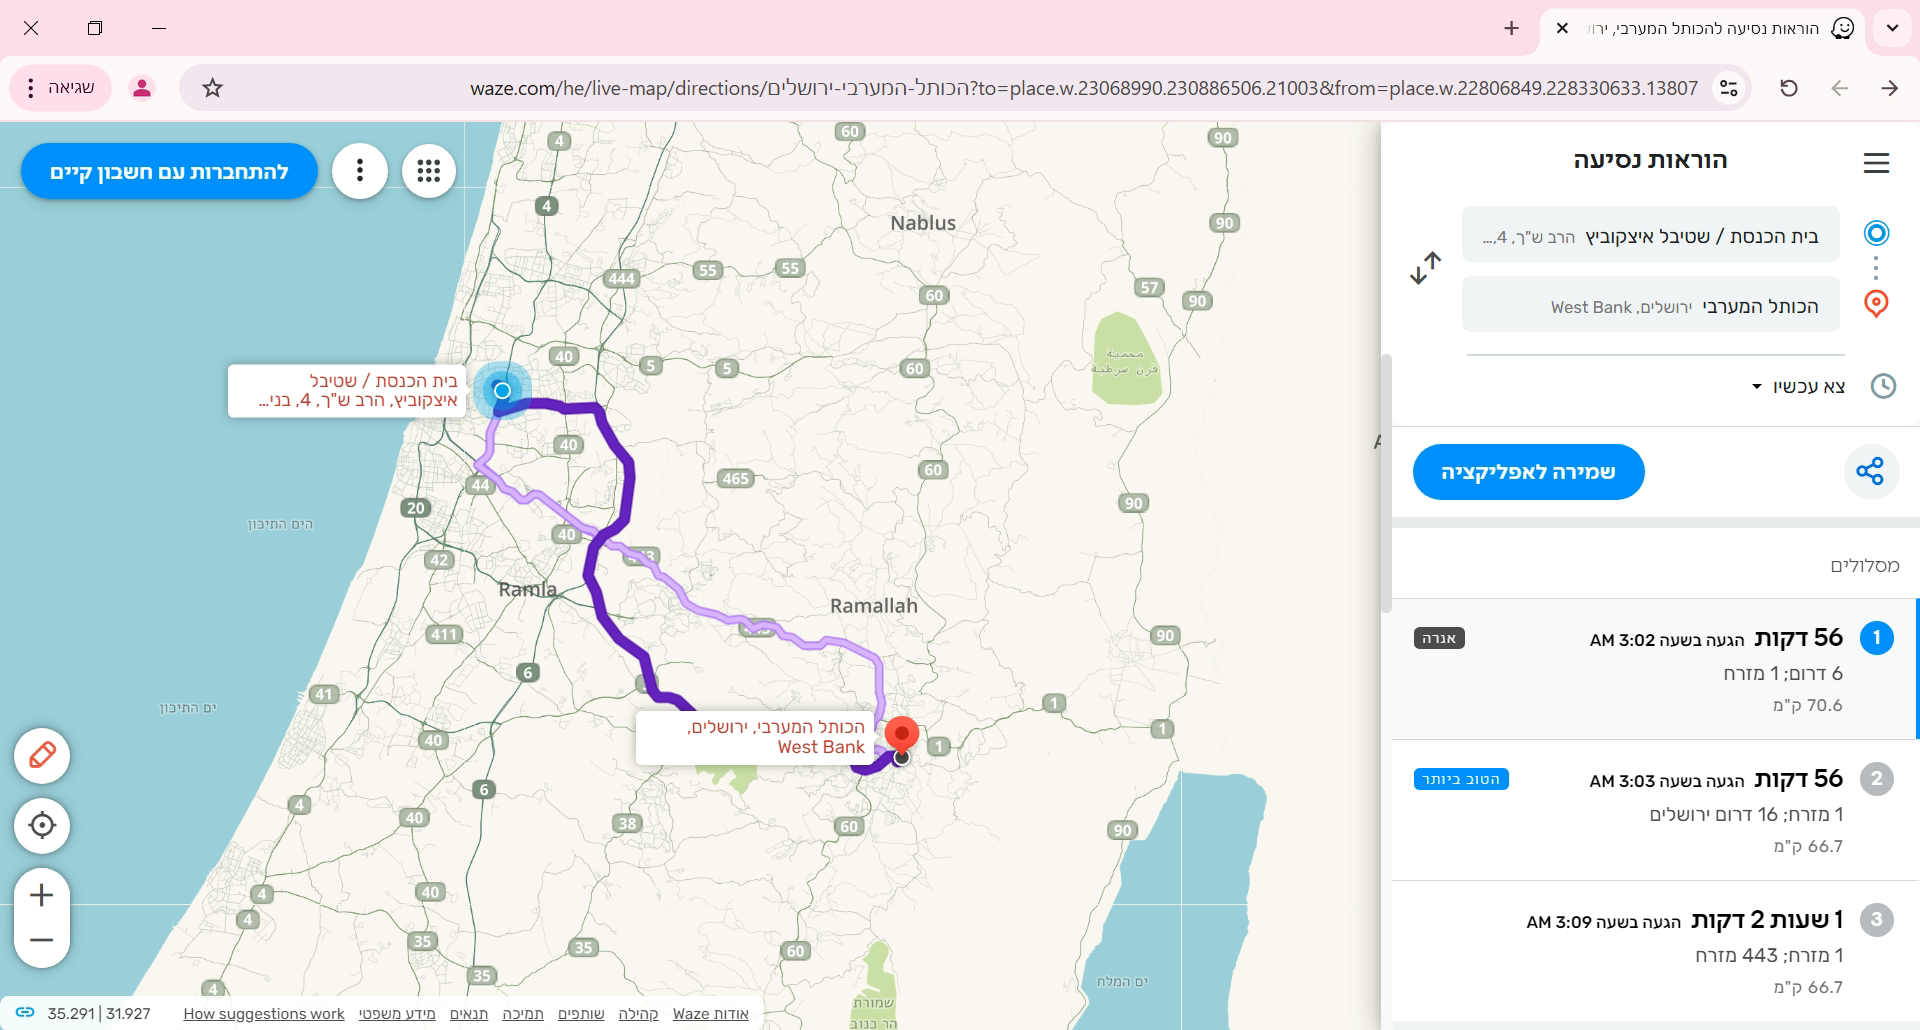Select route 2, 56 minutes arriving 3:03 AM
Viewport: 1920px width, 1030px height.
(x=1655, y=811)
